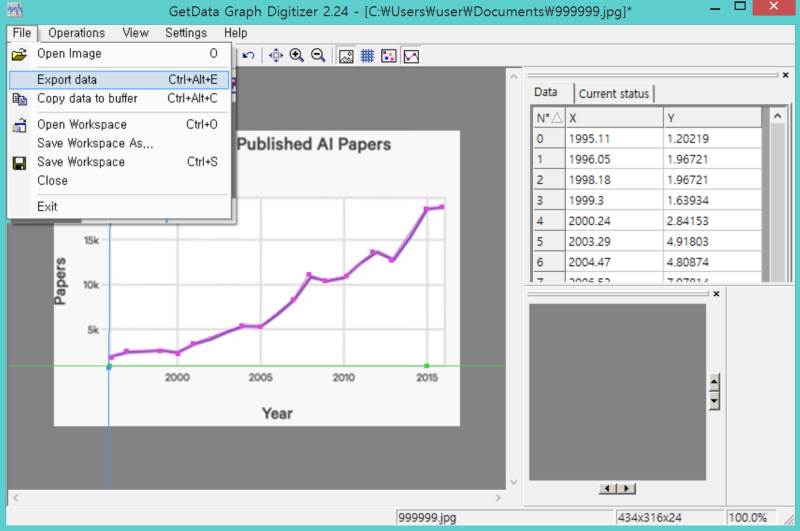Click the image vertical scrollbar down arrow
The image size is (800, 531).
pos(514,482)
